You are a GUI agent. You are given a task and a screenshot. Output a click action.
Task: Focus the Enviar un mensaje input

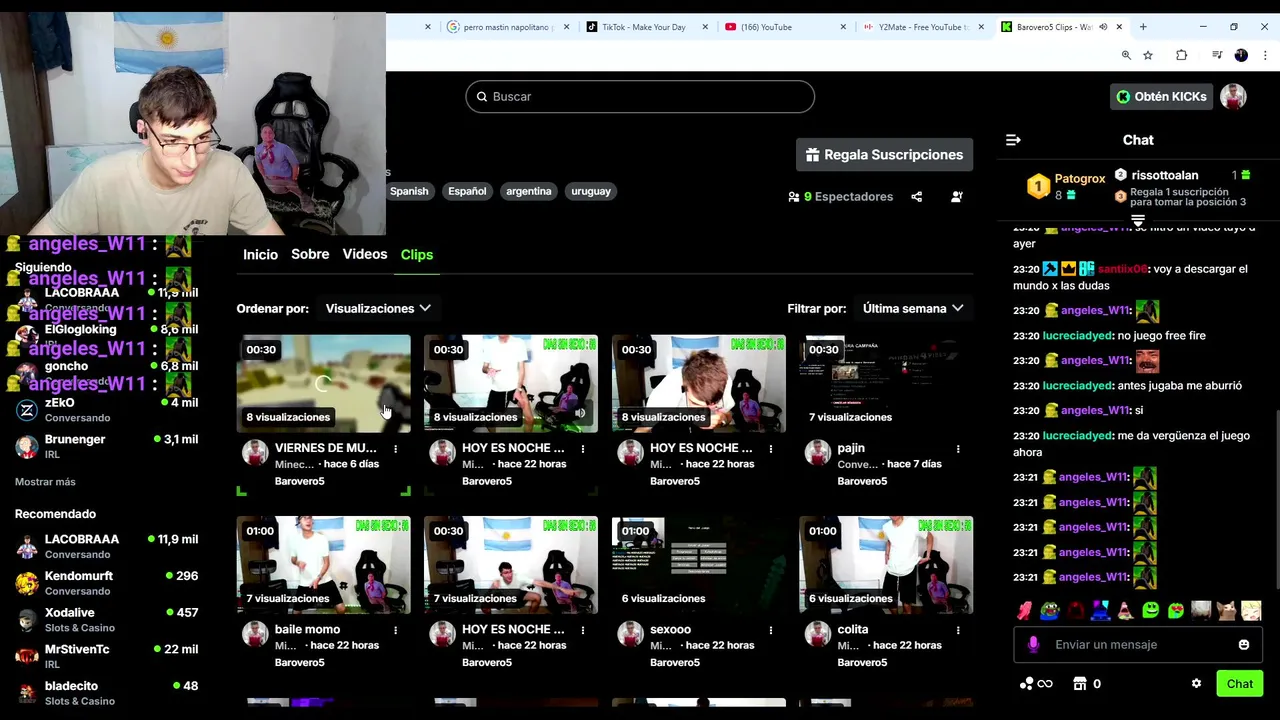(1139, 645)
